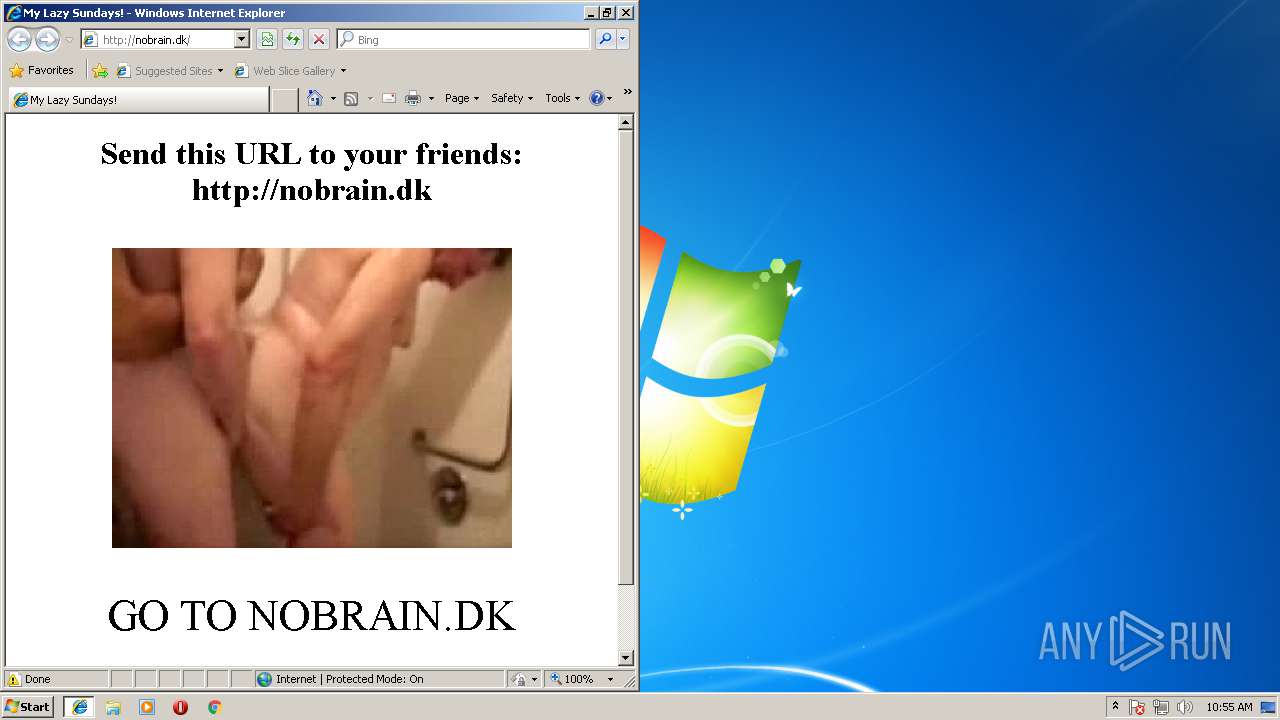
Task: Click the scrollbar down arrow
Action: pyautogui.click(x=626, y=658)
